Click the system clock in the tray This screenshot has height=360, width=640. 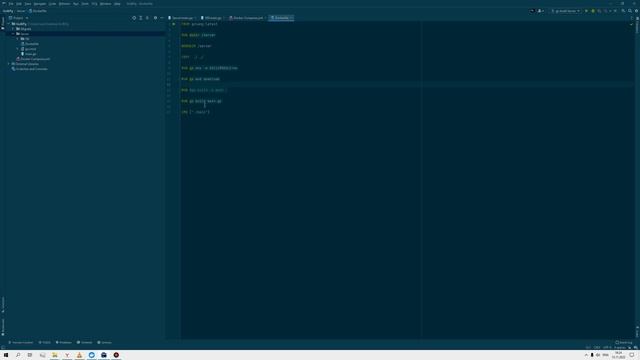(x=618, y=355)
